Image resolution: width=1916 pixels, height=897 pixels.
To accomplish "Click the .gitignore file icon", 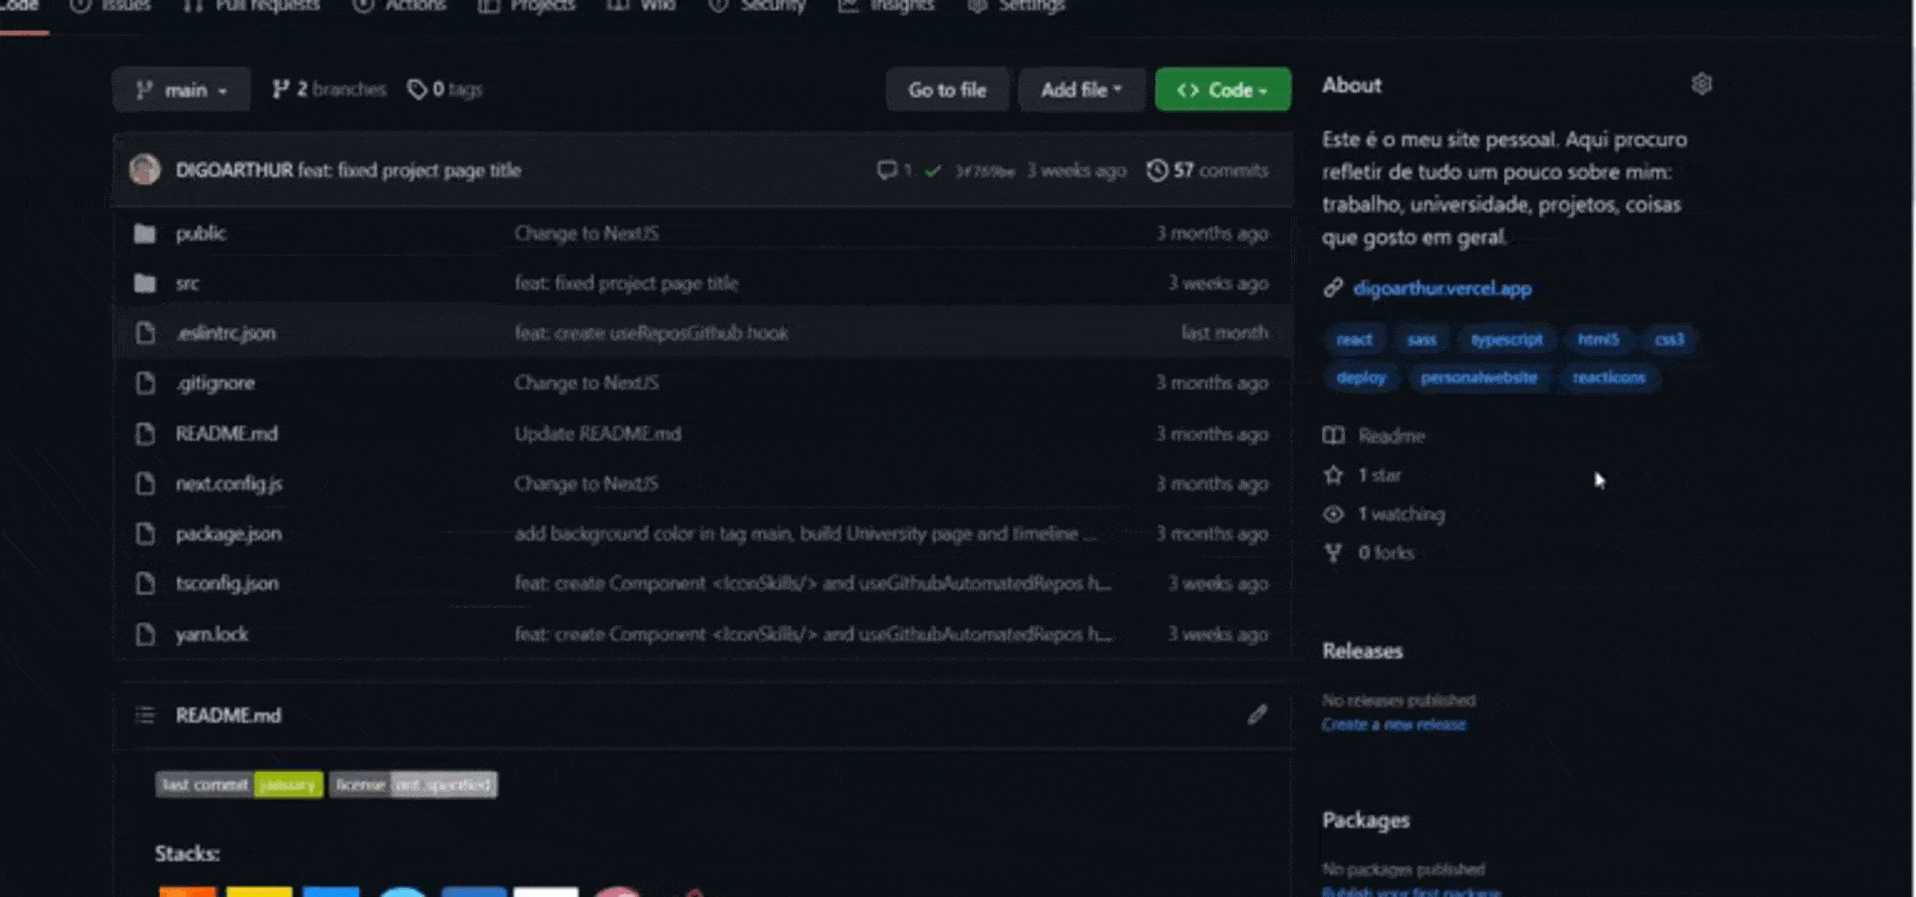I will point(145,383).
